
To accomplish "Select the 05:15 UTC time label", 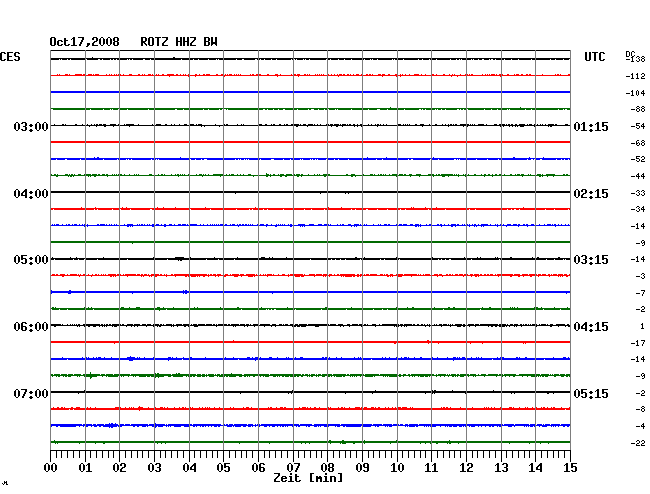I will click(x=591, y=393).
